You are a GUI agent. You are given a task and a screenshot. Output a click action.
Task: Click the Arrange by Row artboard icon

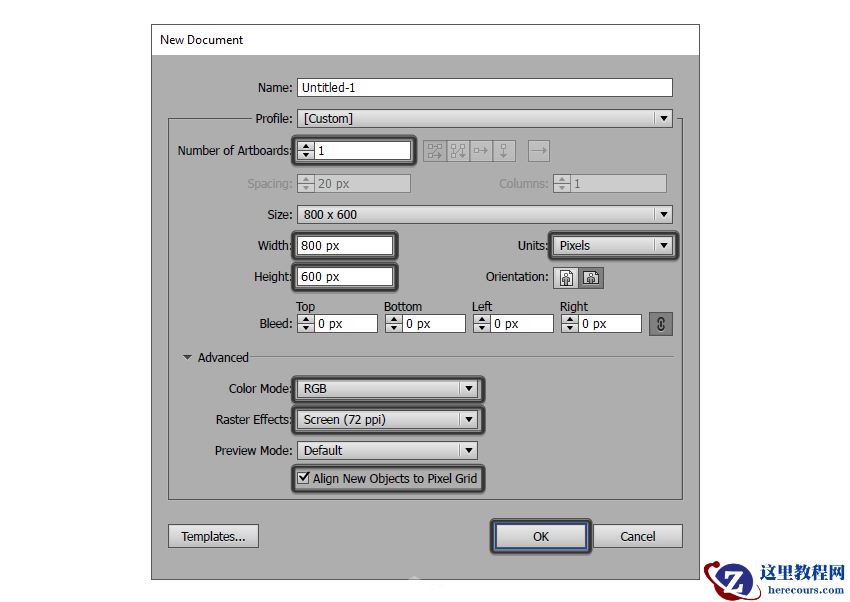tap(481, 151)
